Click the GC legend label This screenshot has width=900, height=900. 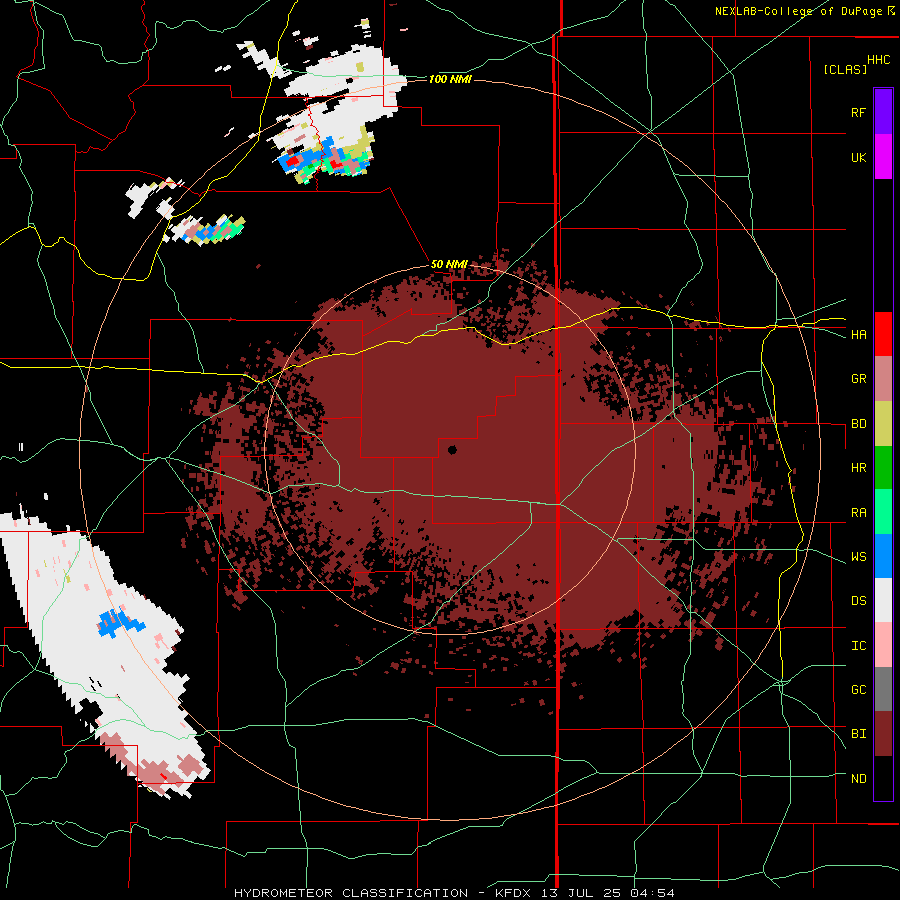point(858,690)
